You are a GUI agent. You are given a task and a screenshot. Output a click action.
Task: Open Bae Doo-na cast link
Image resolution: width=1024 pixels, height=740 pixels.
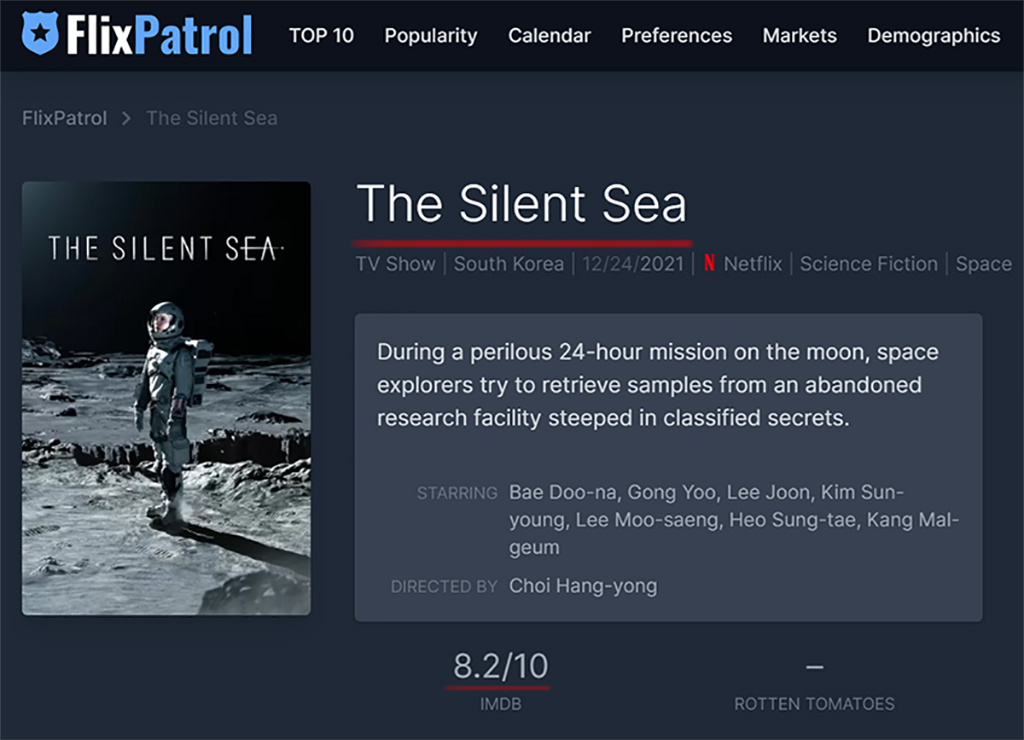click(x=562, y=492)
